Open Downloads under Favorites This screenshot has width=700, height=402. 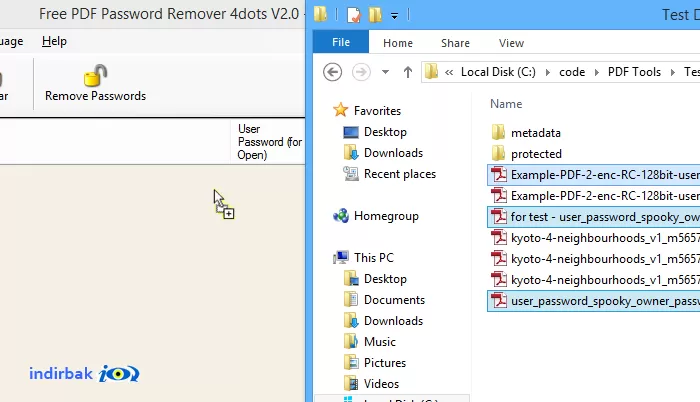coord(393,153)
